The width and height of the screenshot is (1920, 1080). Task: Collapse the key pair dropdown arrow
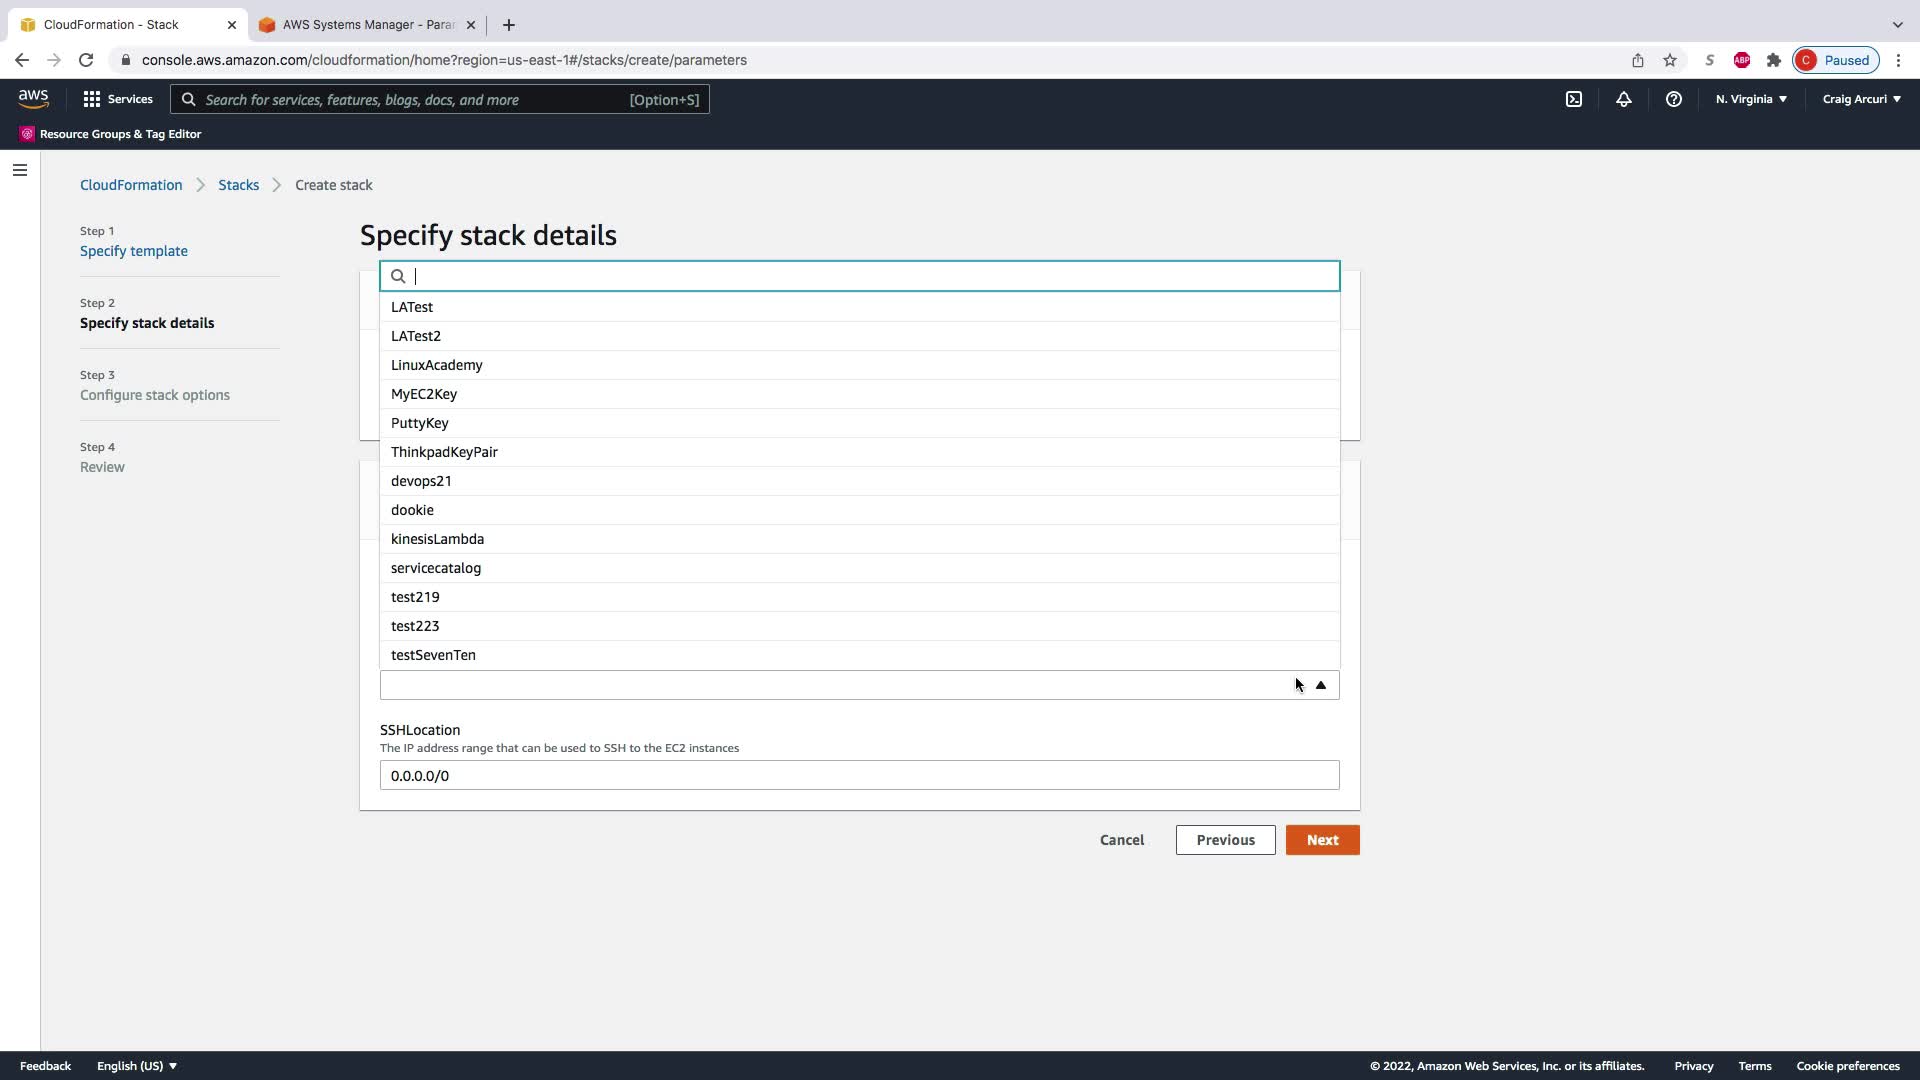[1320, 685]
